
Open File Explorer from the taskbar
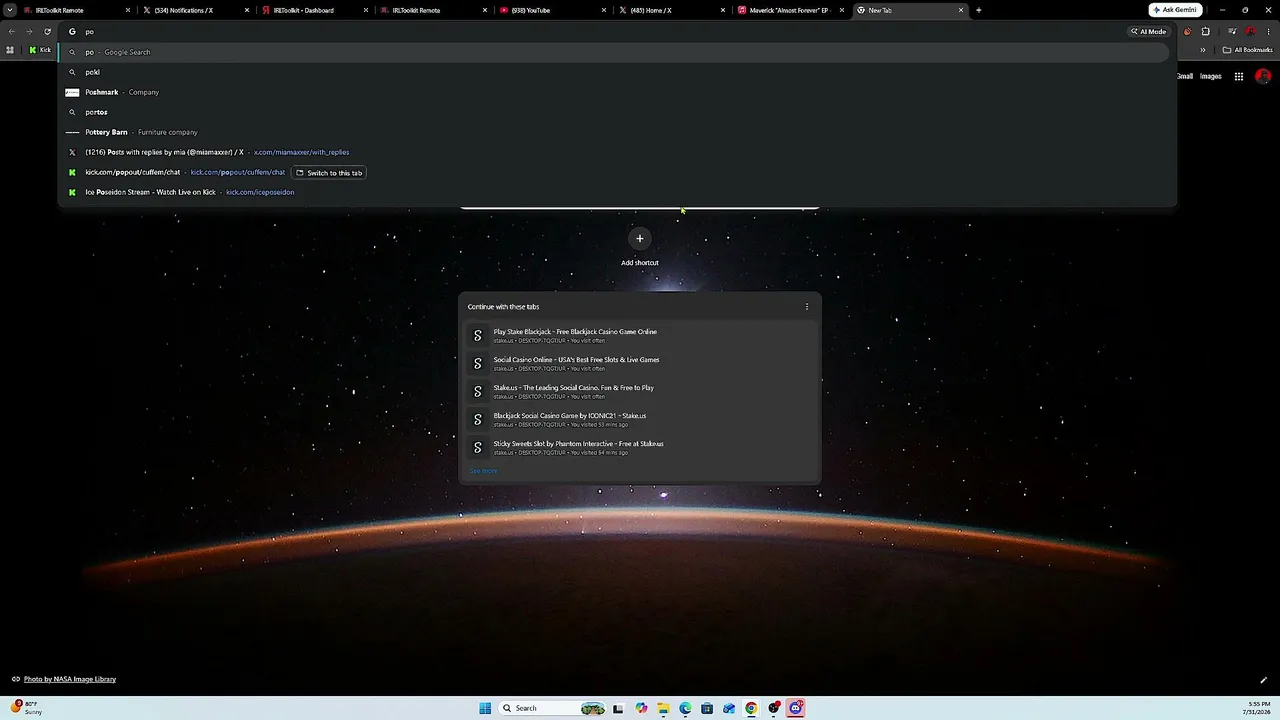pyautogui.click(x=663, y=708)
